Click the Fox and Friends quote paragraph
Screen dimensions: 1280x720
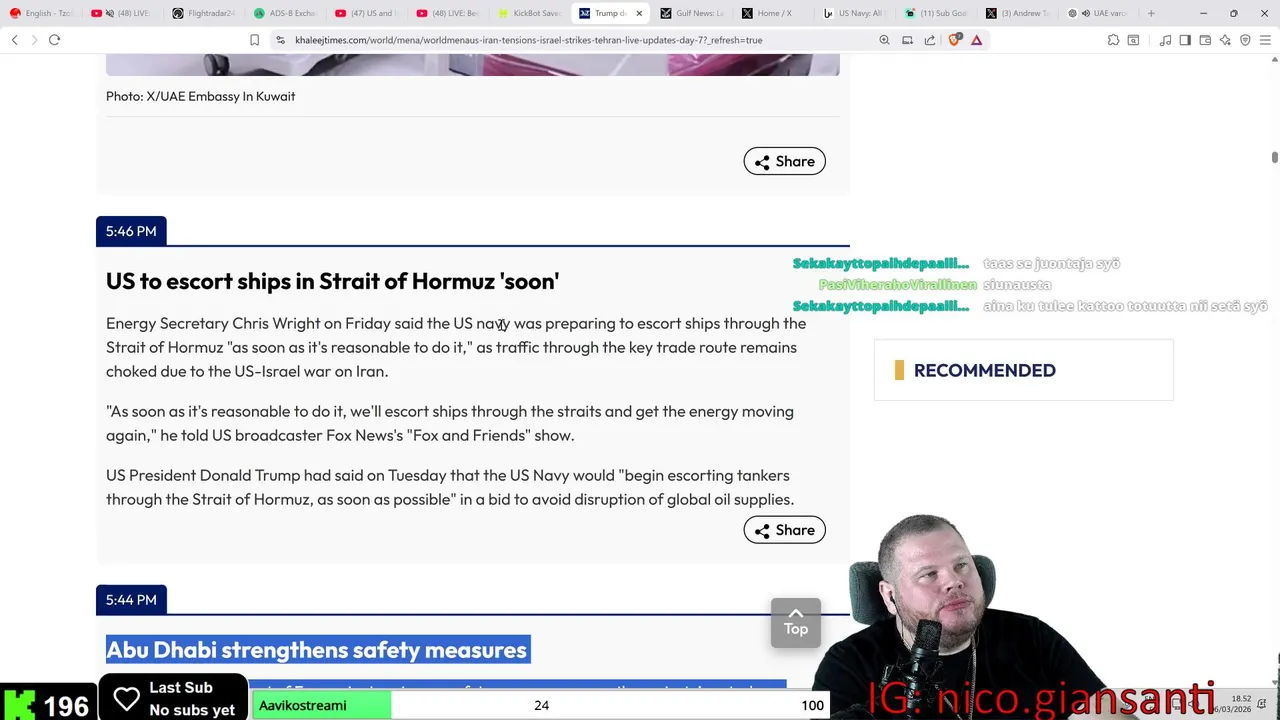(x=450, y=423)
